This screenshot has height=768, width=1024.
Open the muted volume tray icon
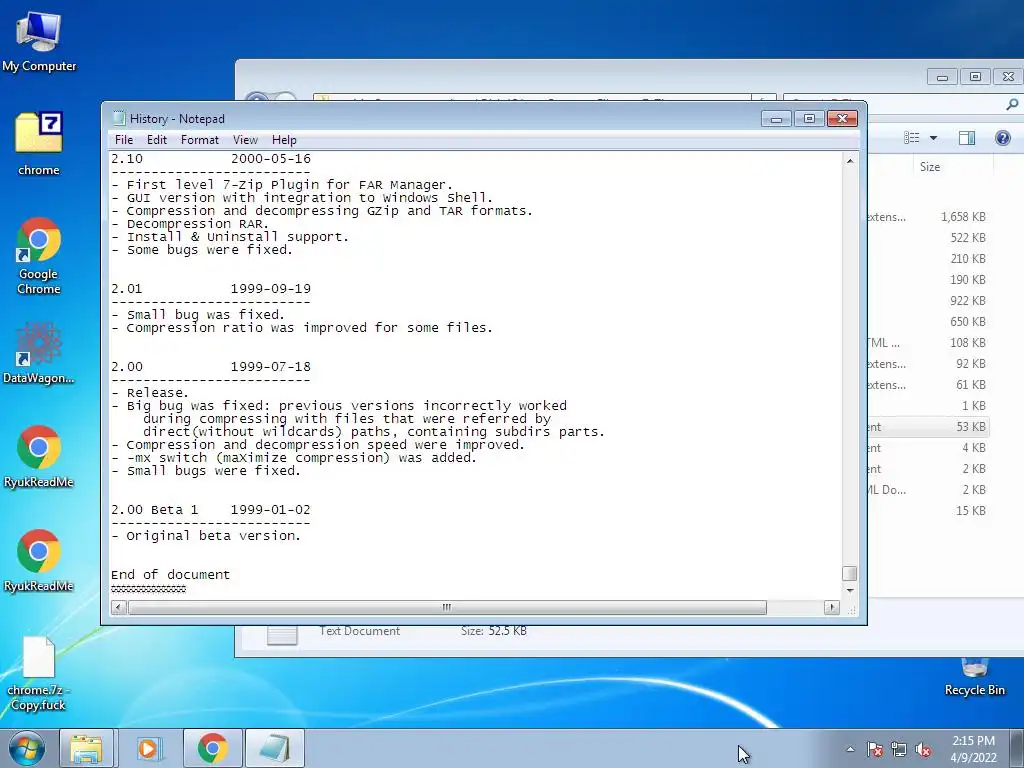923,750
